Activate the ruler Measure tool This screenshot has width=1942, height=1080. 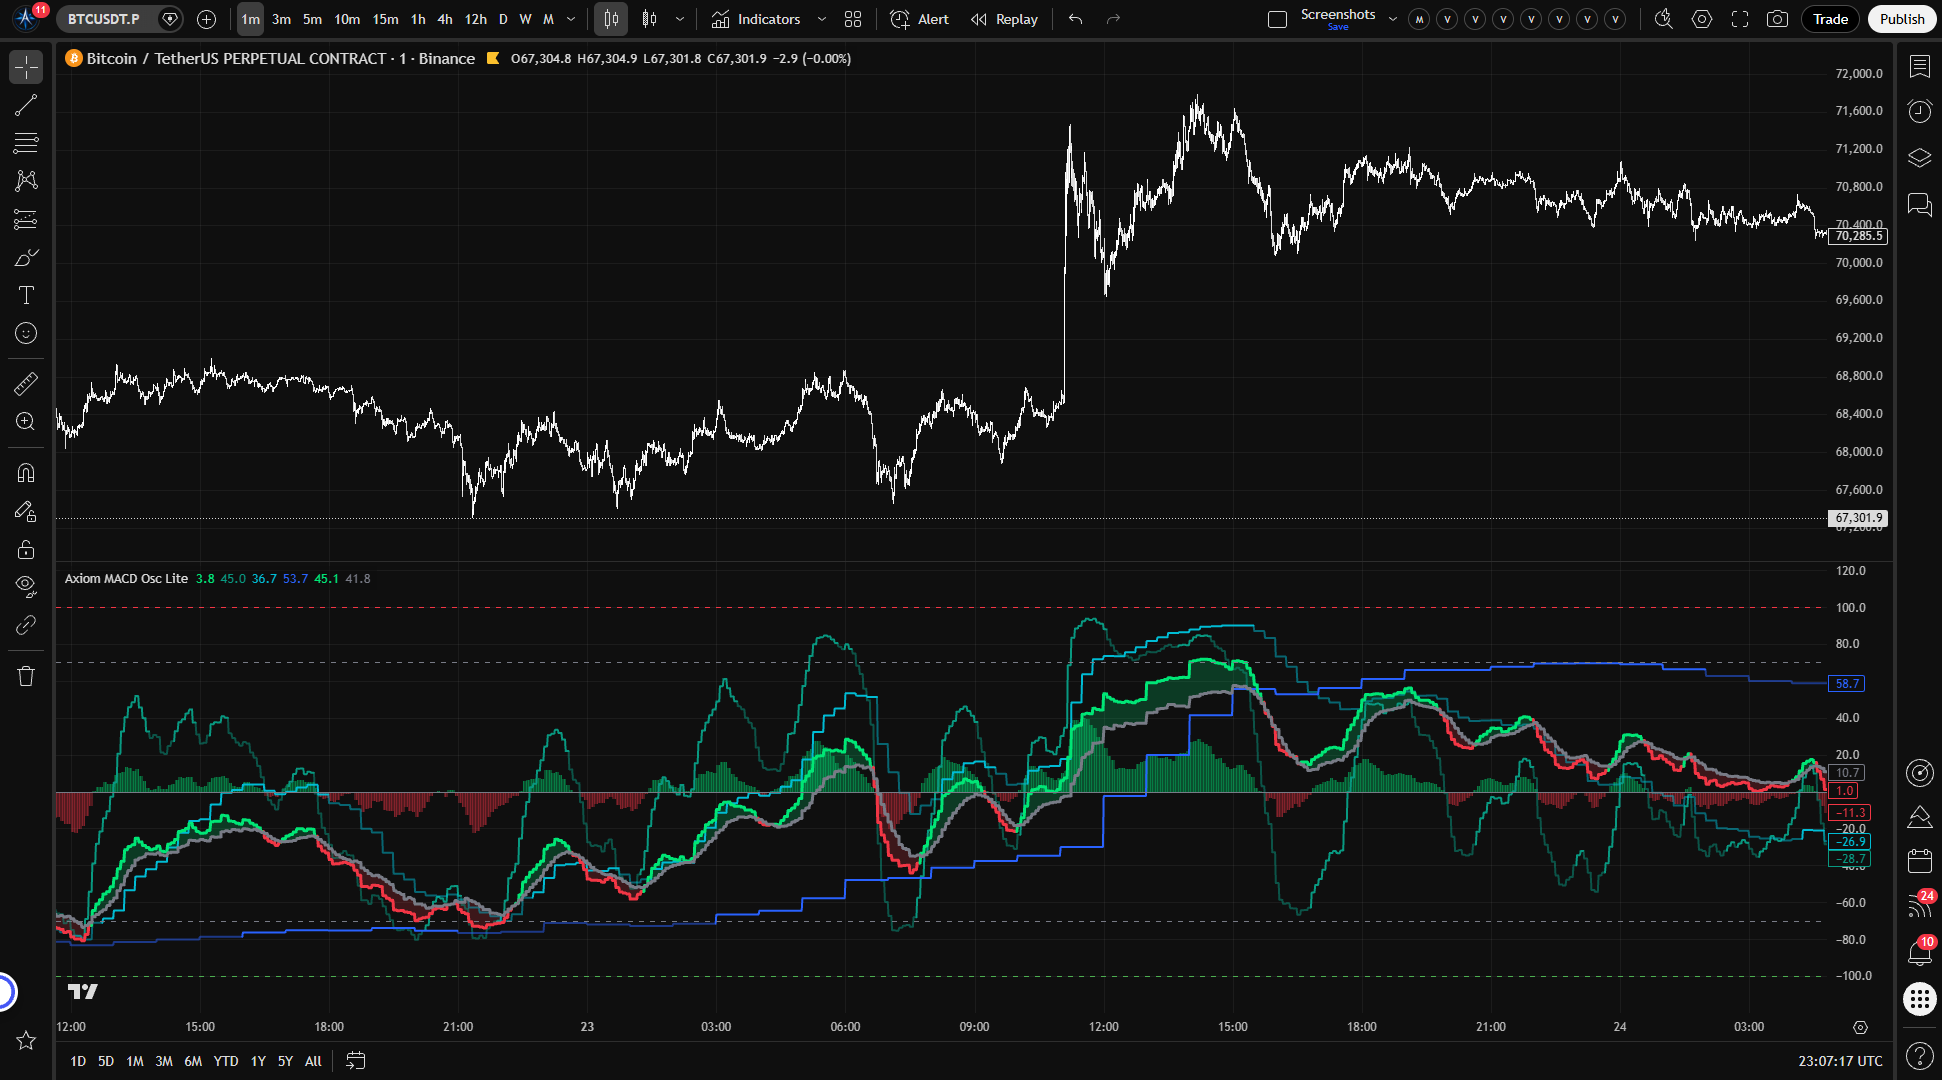click(26, 383)
